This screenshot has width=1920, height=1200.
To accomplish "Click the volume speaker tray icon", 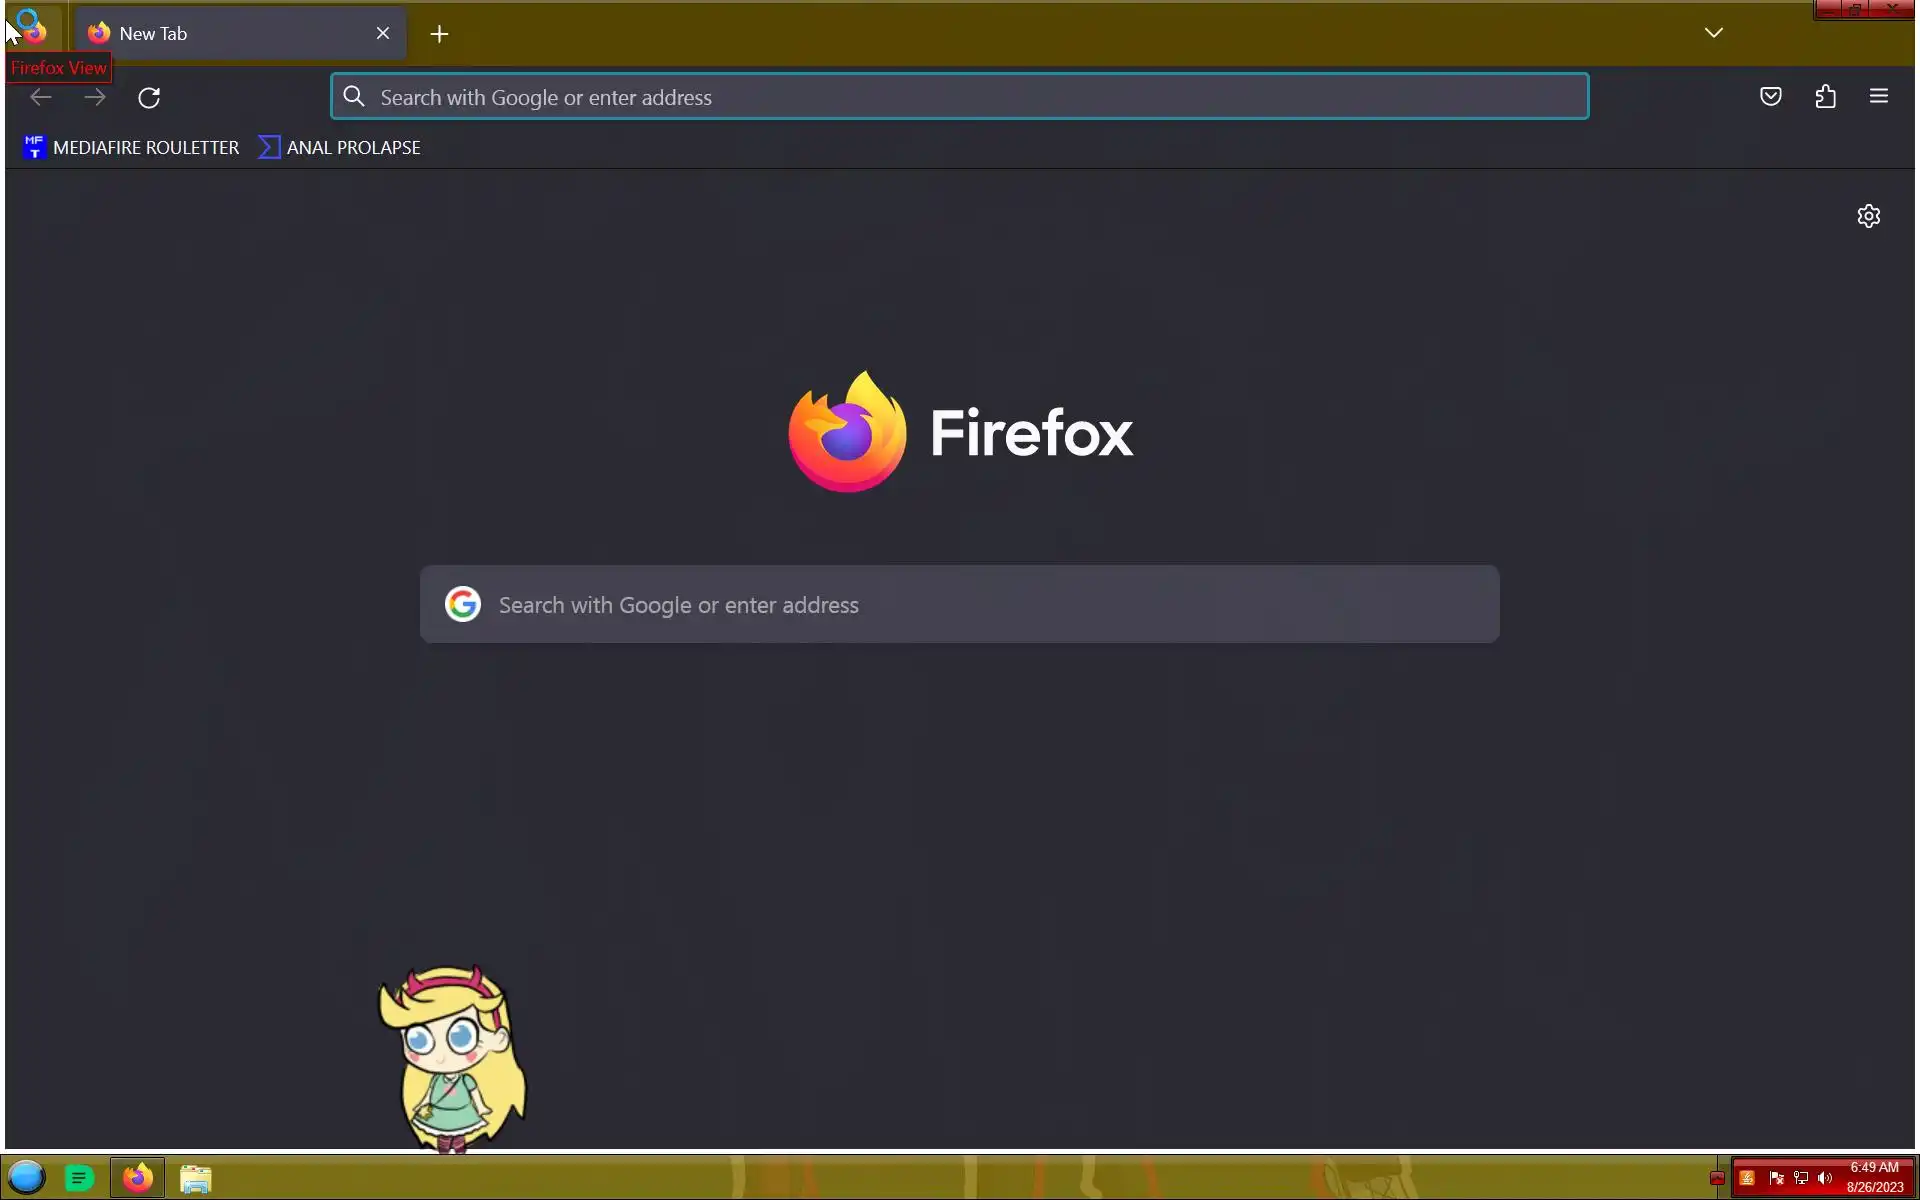I will tap(1825, 1178).
